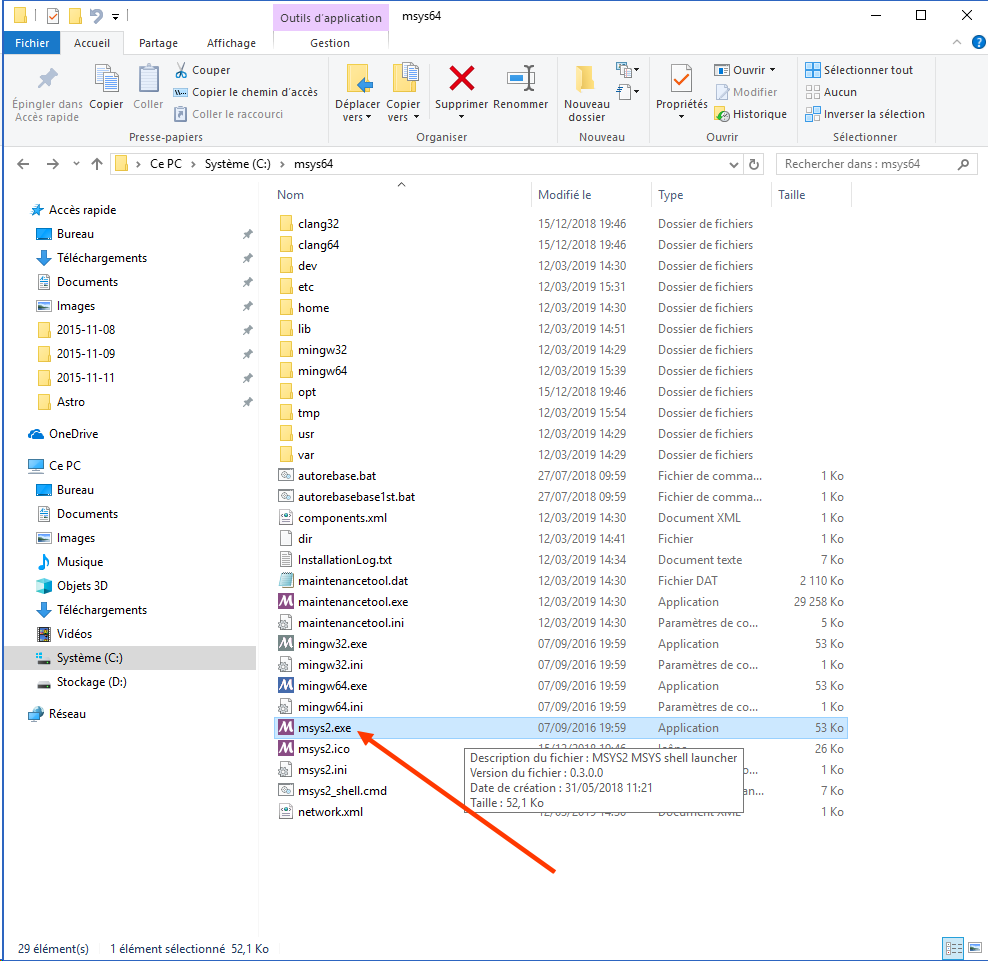Open the new item dropdown in Nouveau group
Screen dimensions: 988x961
point(628,69)
